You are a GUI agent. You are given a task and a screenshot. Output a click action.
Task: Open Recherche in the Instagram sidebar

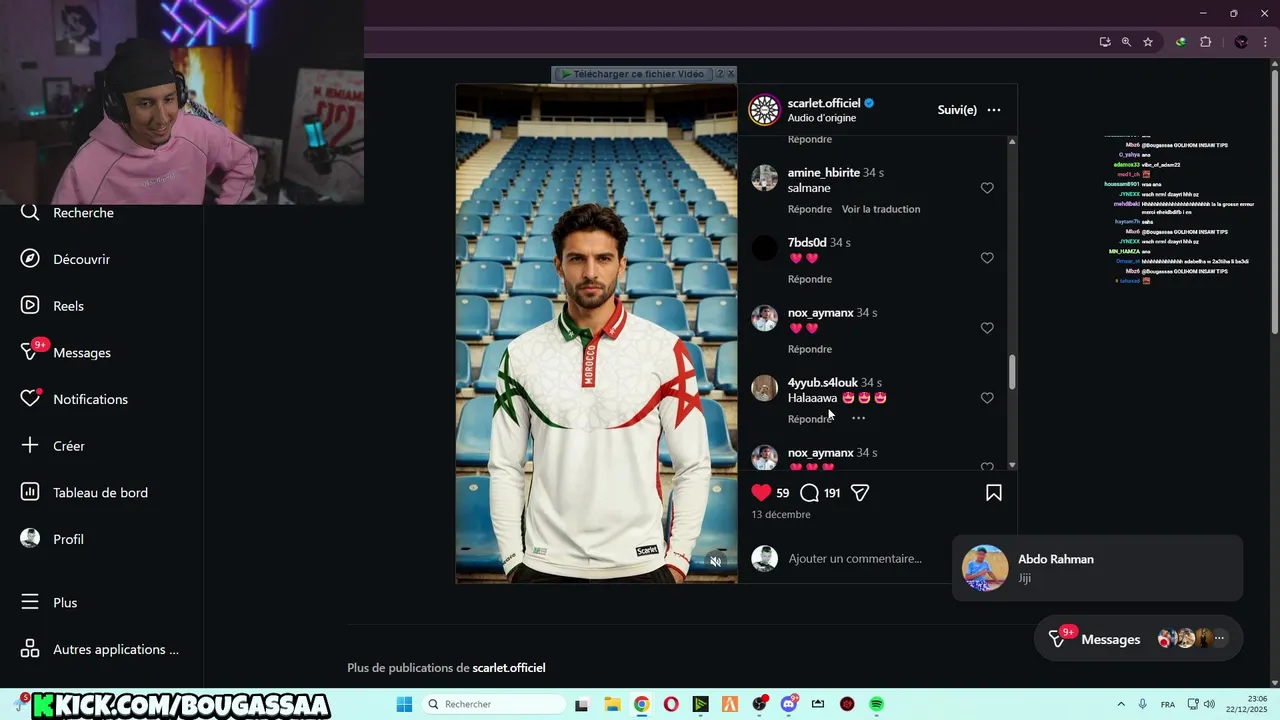68,213
